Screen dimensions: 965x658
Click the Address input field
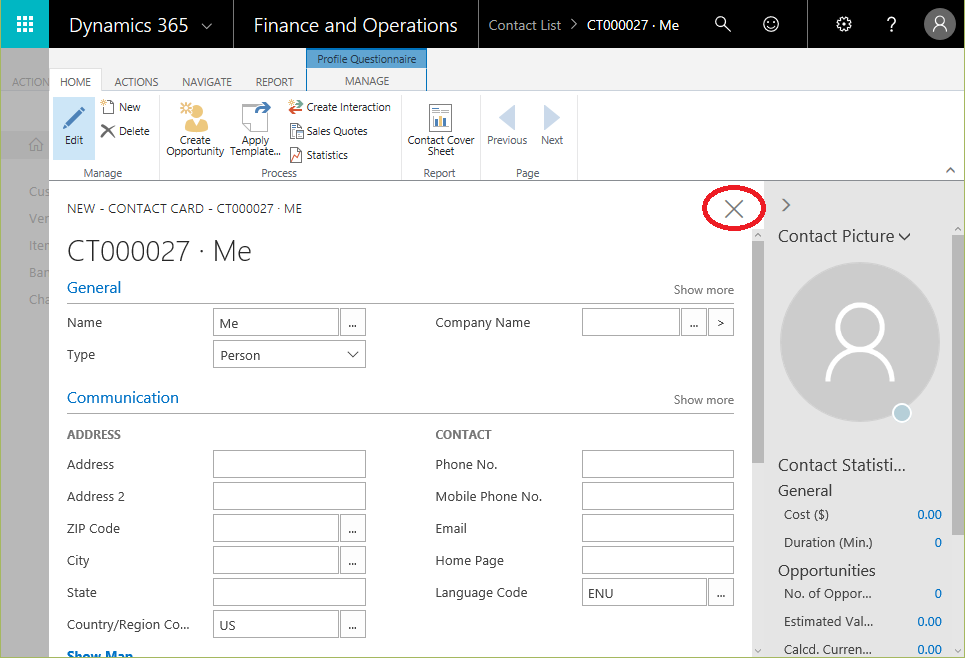pos(289,464)
